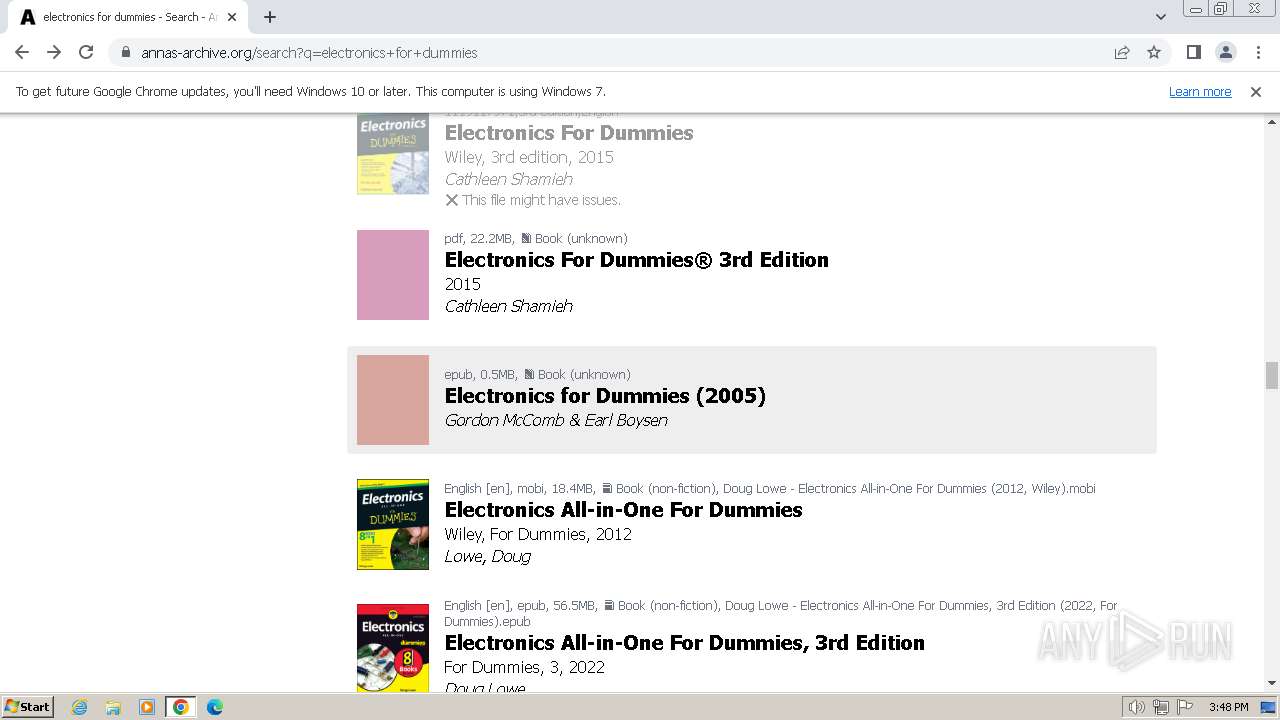The width and height of the screenshot is (1280, 720).
Task: View site information lock icon
Action: pos(125,52)
